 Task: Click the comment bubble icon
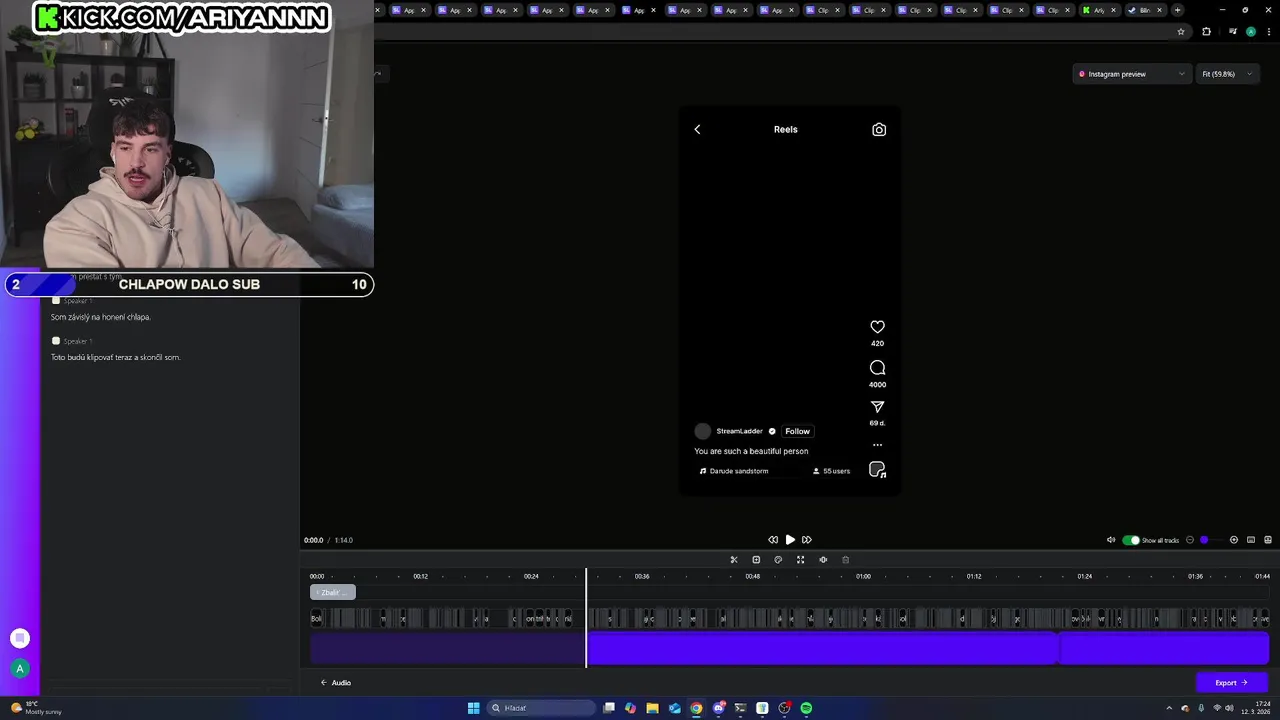coord(877,368)
